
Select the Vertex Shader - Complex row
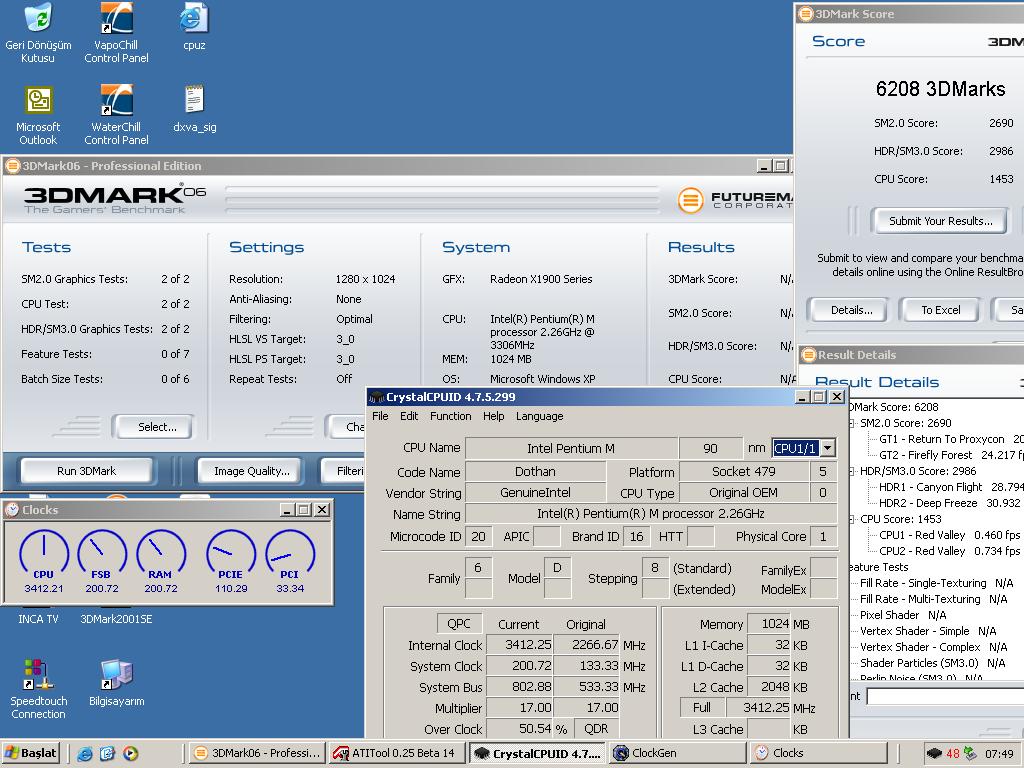click(x=934, y=647)
